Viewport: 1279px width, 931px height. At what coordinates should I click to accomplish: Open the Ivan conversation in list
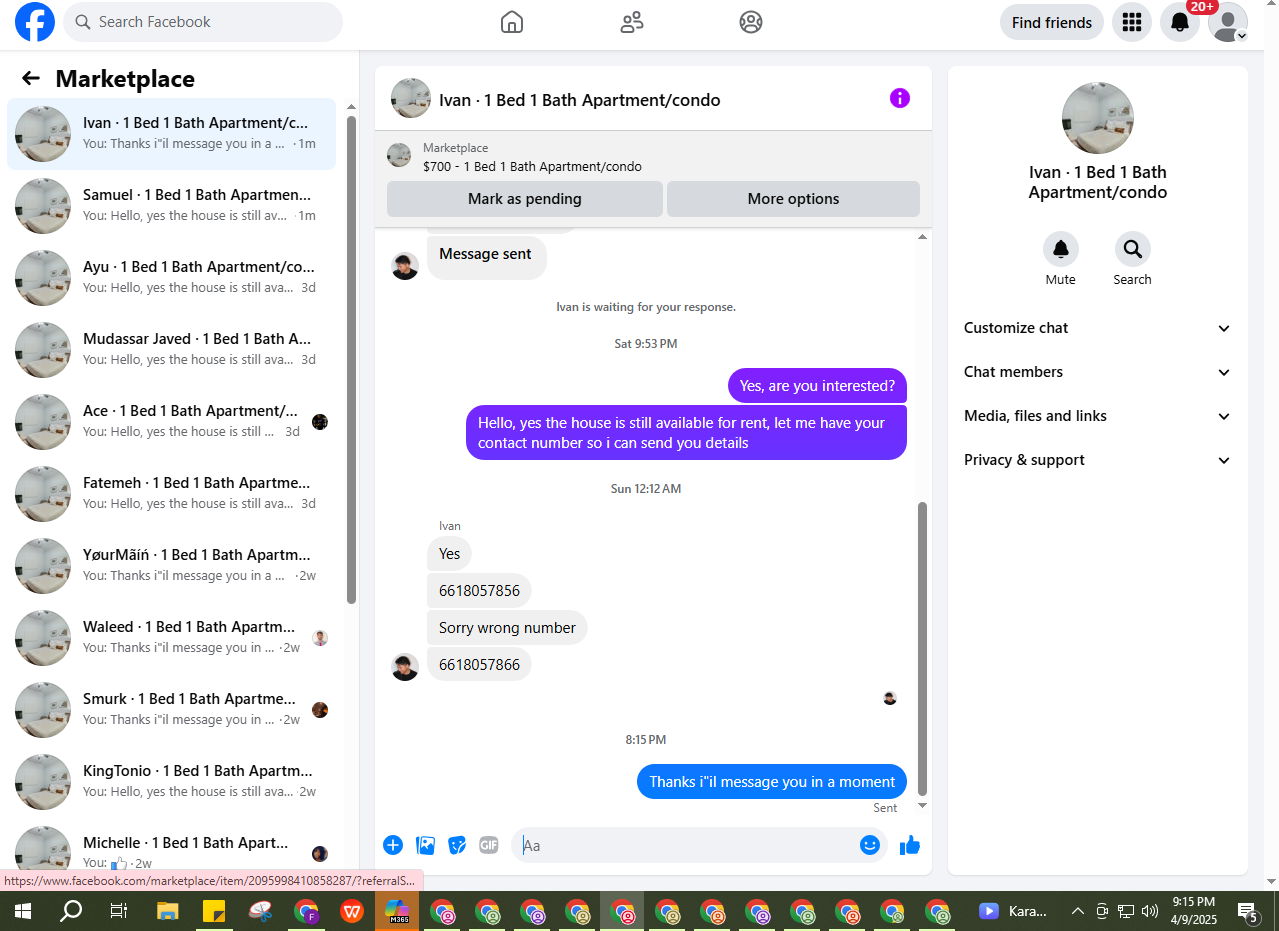click(x=171, y=134)
